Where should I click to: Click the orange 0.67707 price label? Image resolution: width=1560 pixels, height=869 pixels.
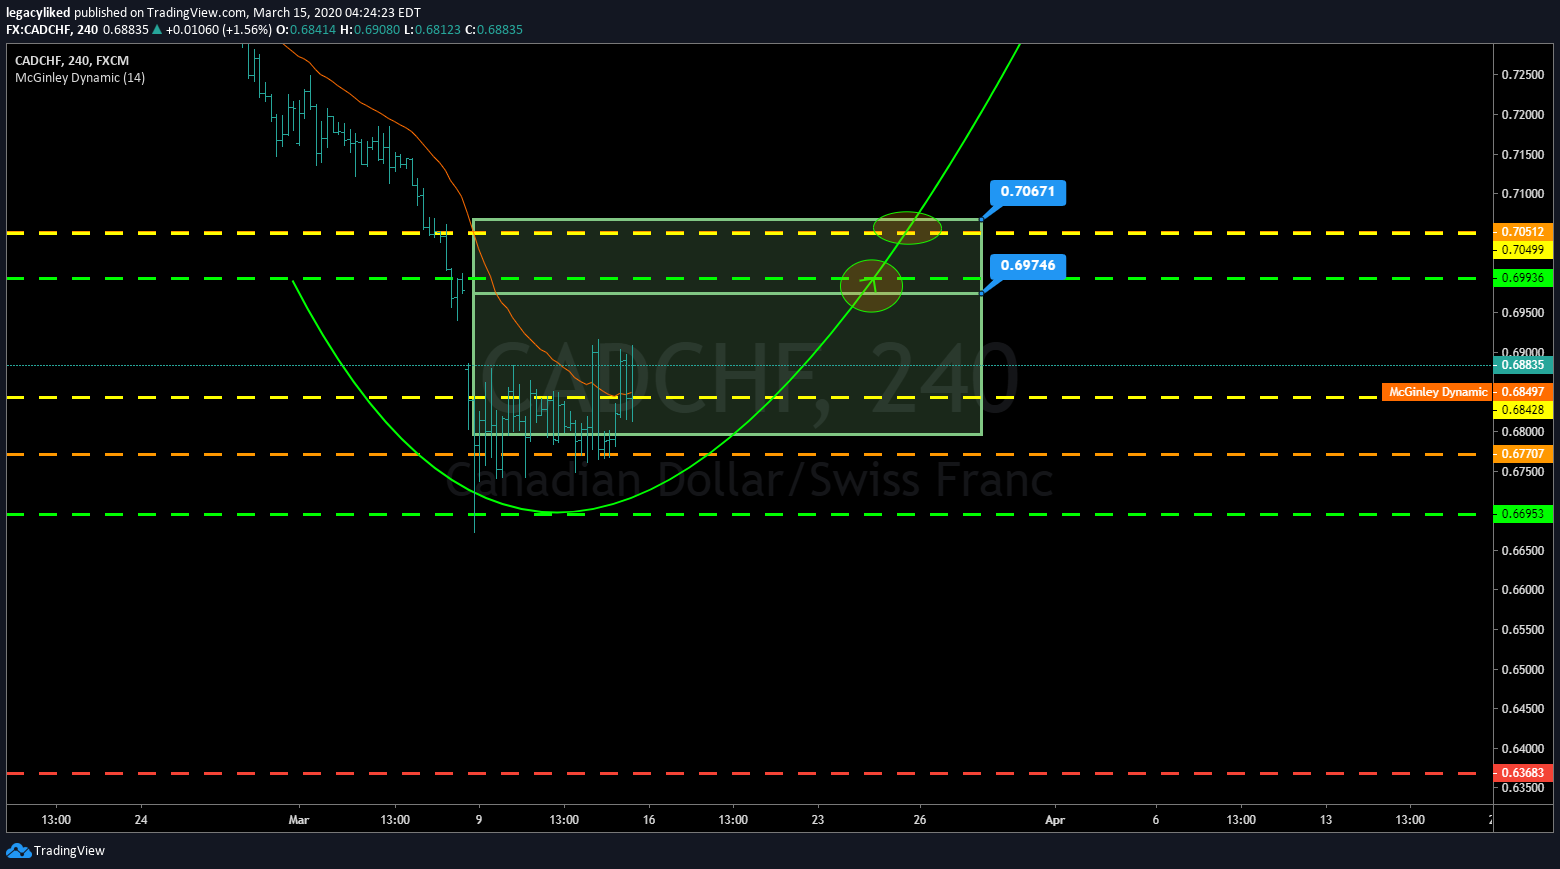pos(1522,454)
